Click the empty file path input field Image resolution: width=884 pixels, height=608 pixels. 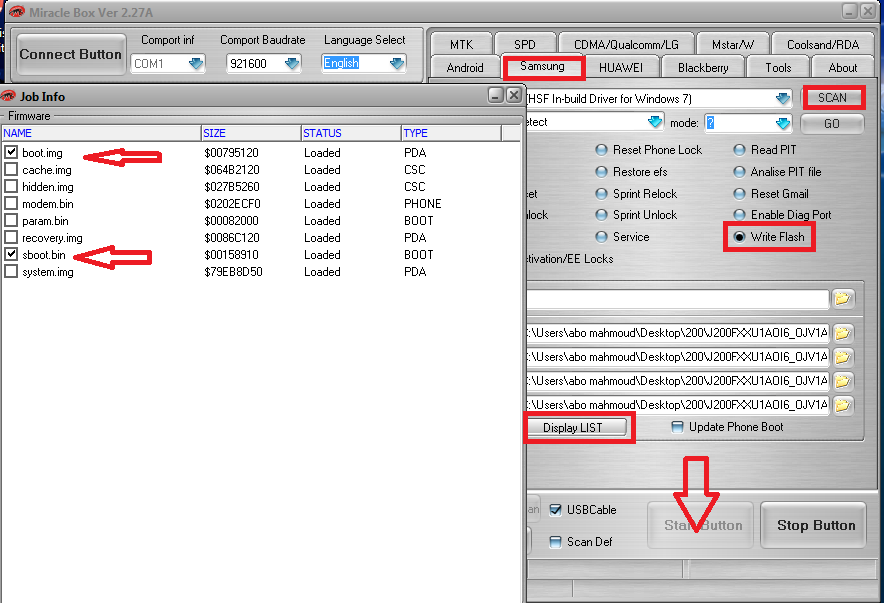[x=678, y=299]
